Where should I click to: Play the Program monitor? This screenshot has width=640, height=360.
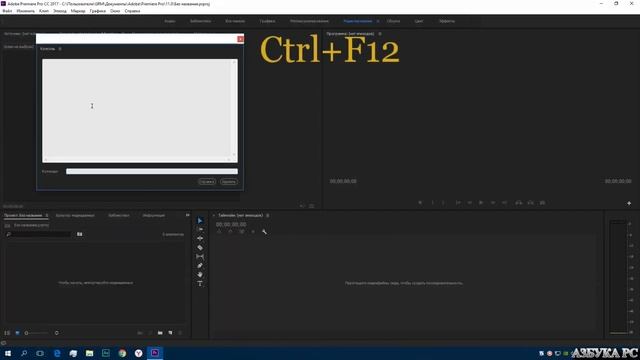[481, 202]
